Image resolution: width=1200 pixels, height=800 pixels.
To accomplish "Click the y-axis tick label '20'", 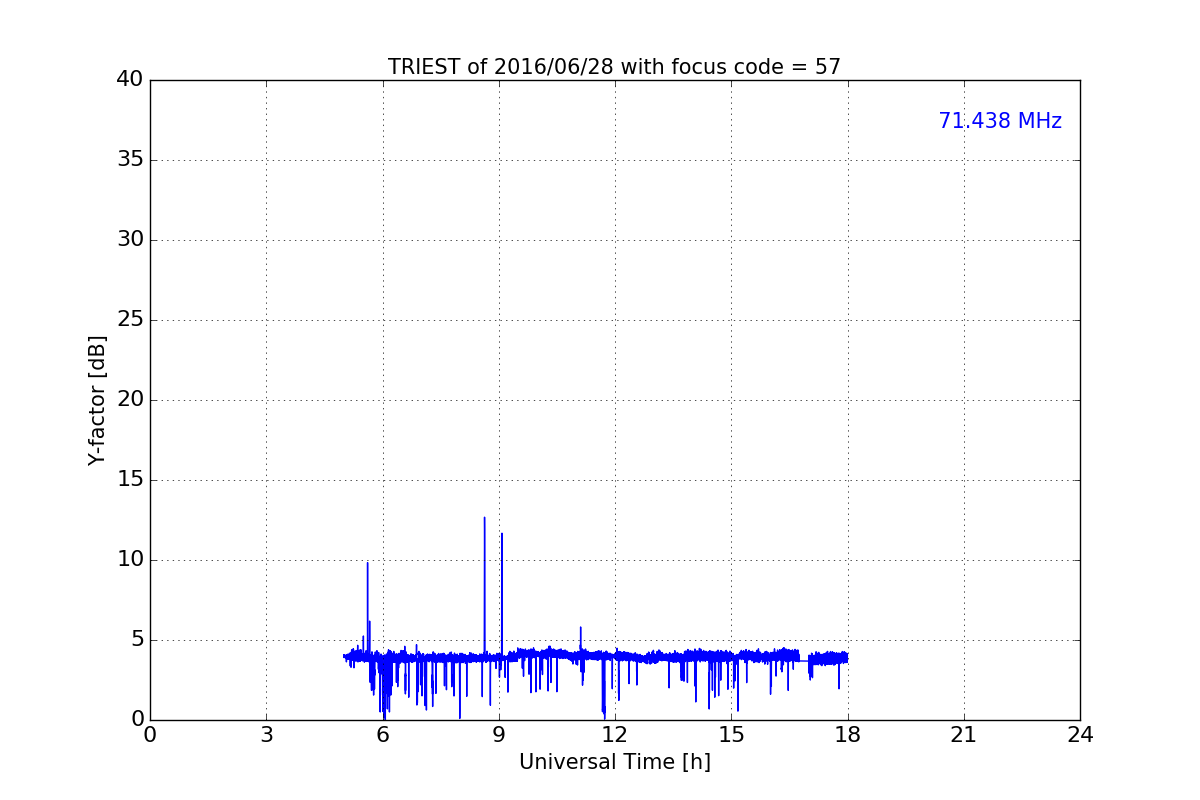I will (130, 400).
